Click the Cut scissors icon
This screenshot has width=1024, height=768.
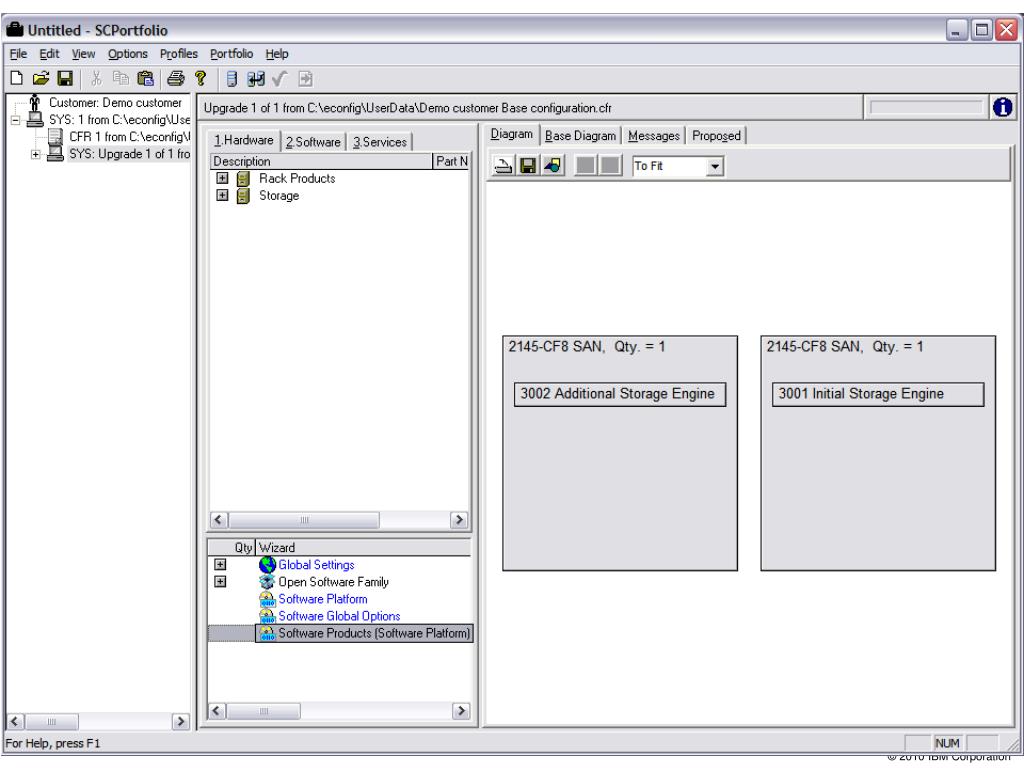click(97, 79)
